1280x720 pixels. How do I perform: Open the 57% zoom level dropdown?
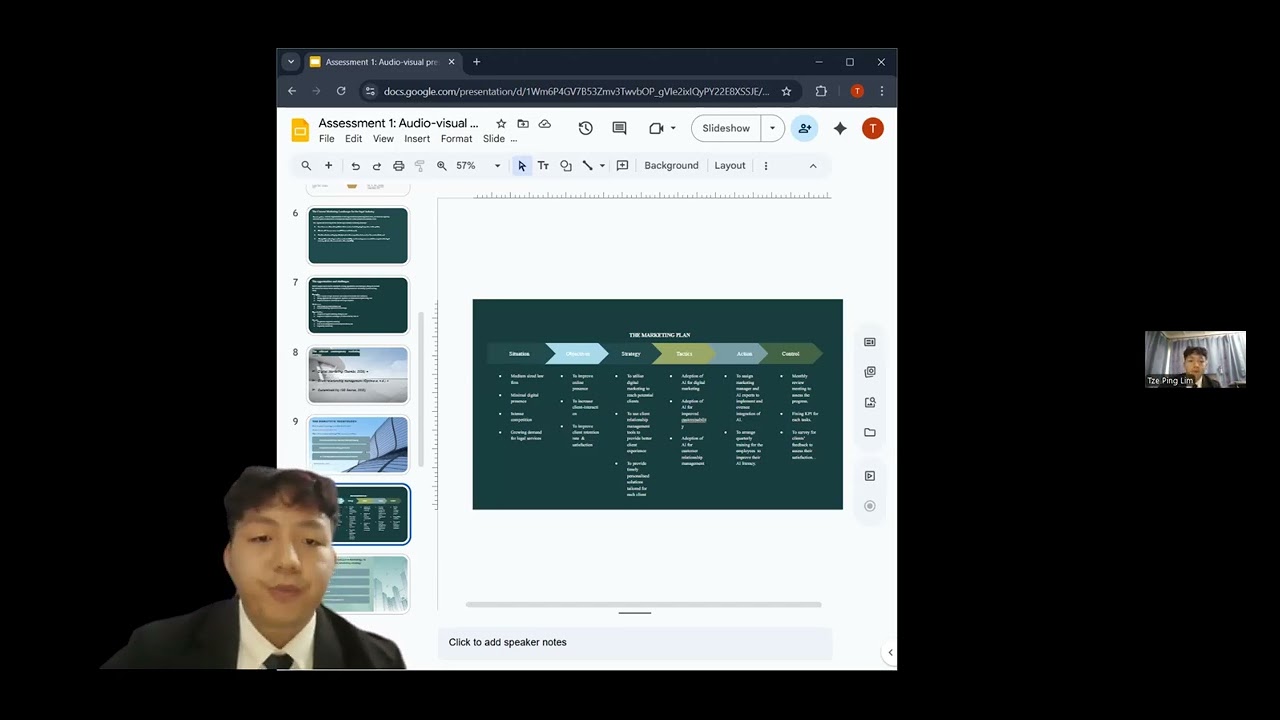tap(478, 166)
